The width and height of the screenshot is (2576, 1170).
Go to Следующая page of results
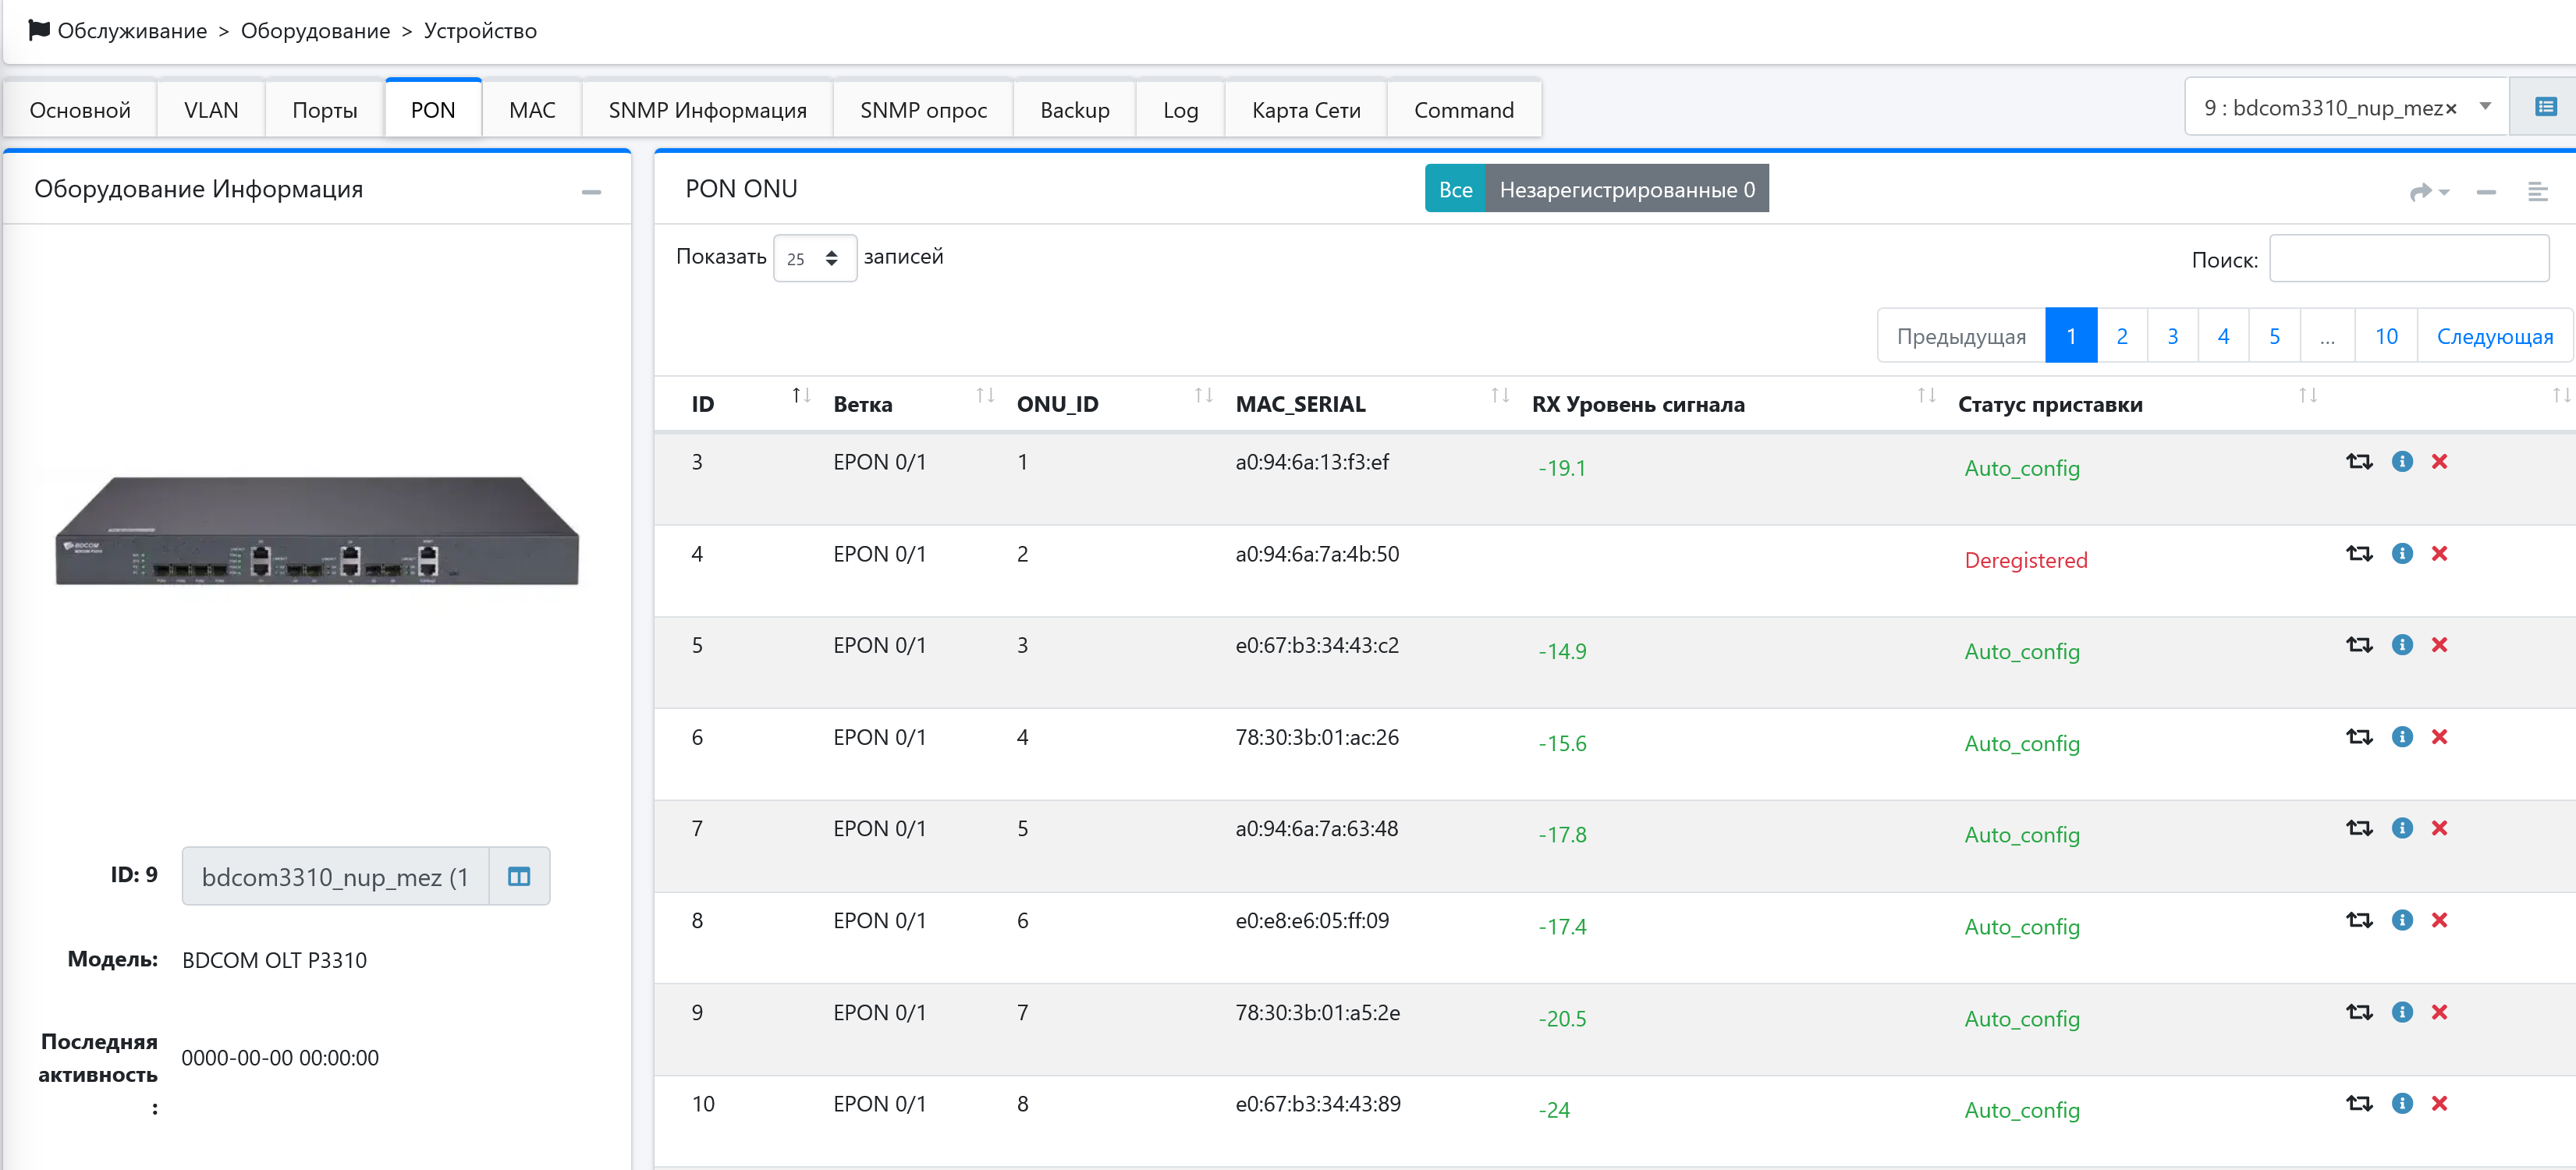[2493, 336]
